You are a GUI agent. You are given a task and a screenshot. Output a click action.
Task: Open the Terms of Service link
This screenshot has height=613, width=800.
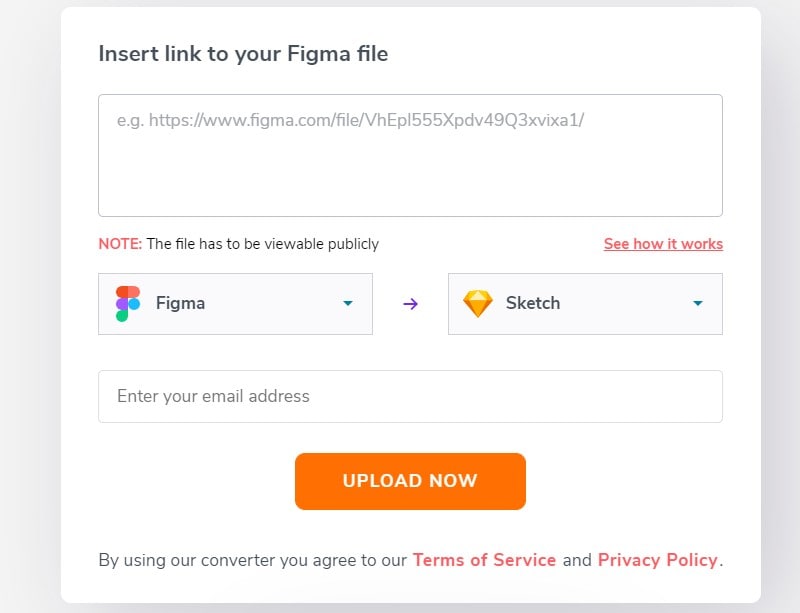point(484,560)
